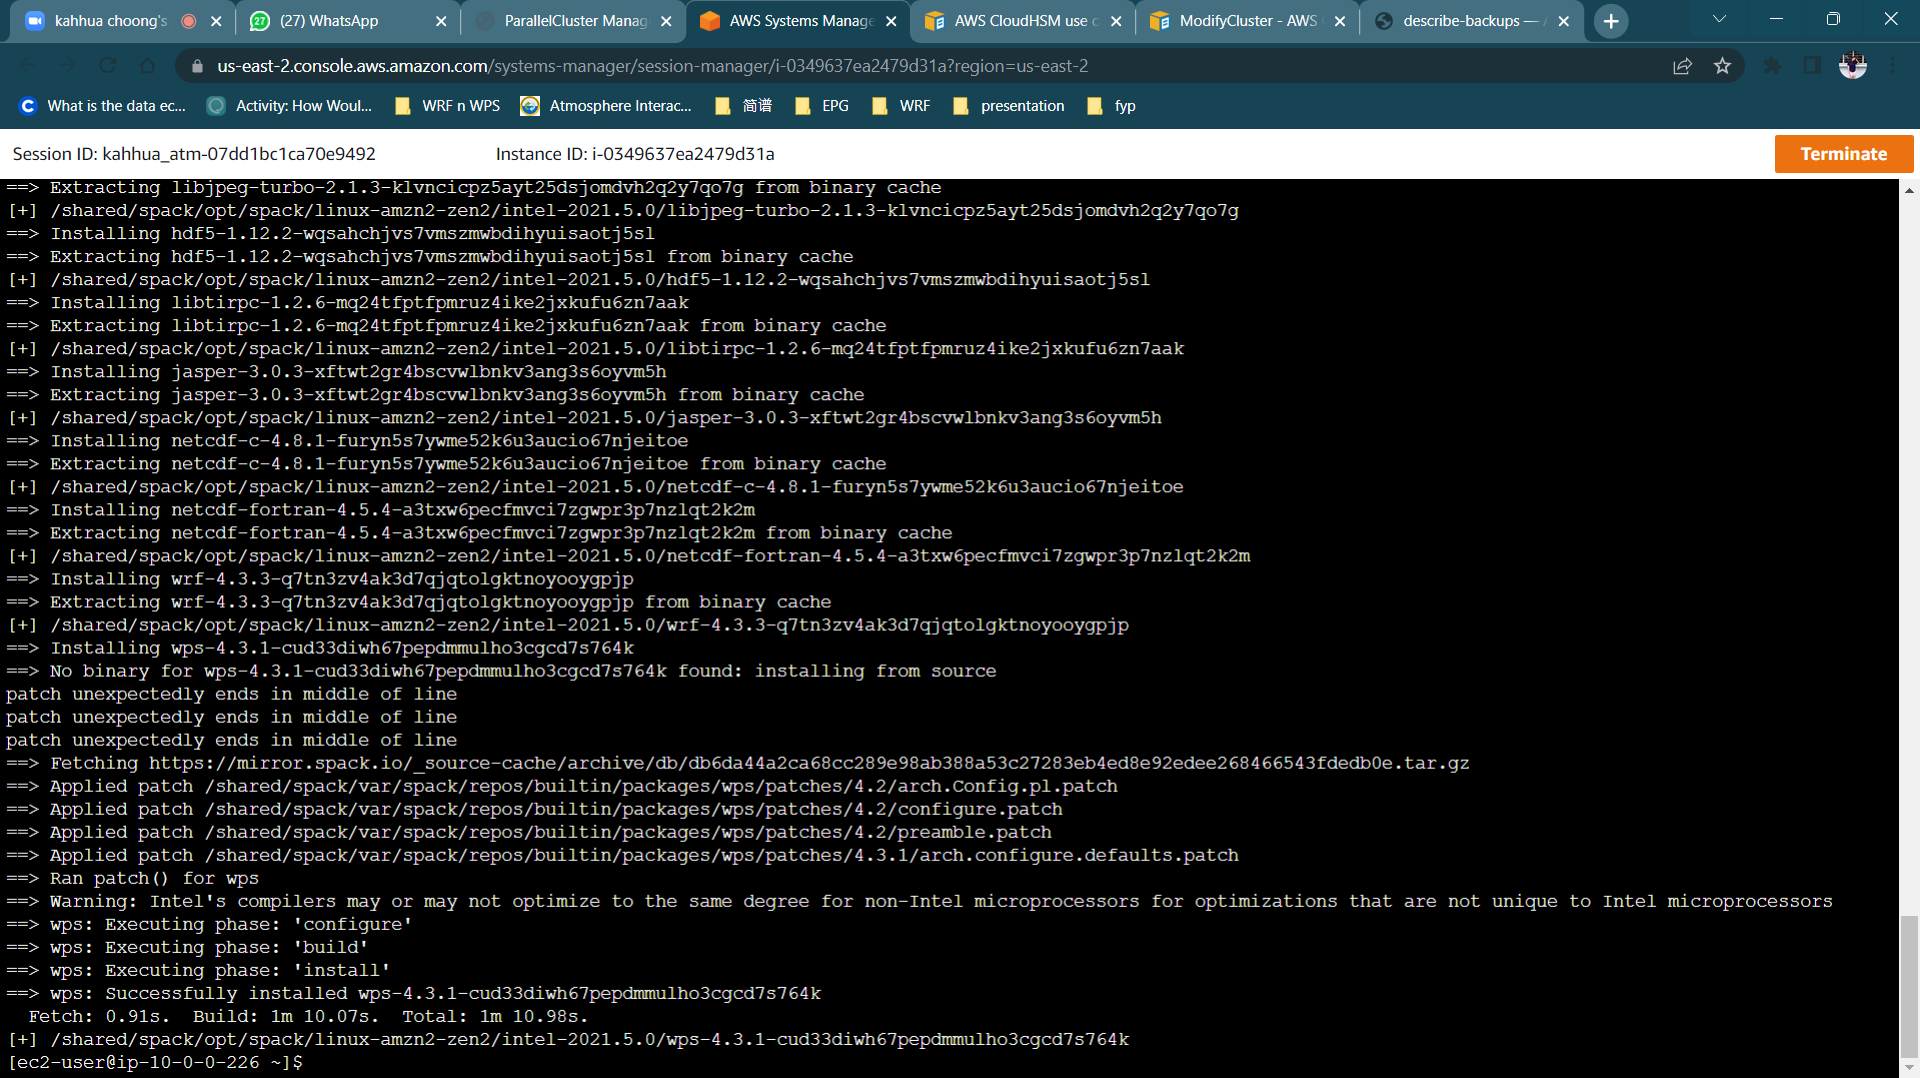Screen dimensions: 1920x1078
Task: Open the Chrome three-dot menu
Action: tap(1892, 66)
